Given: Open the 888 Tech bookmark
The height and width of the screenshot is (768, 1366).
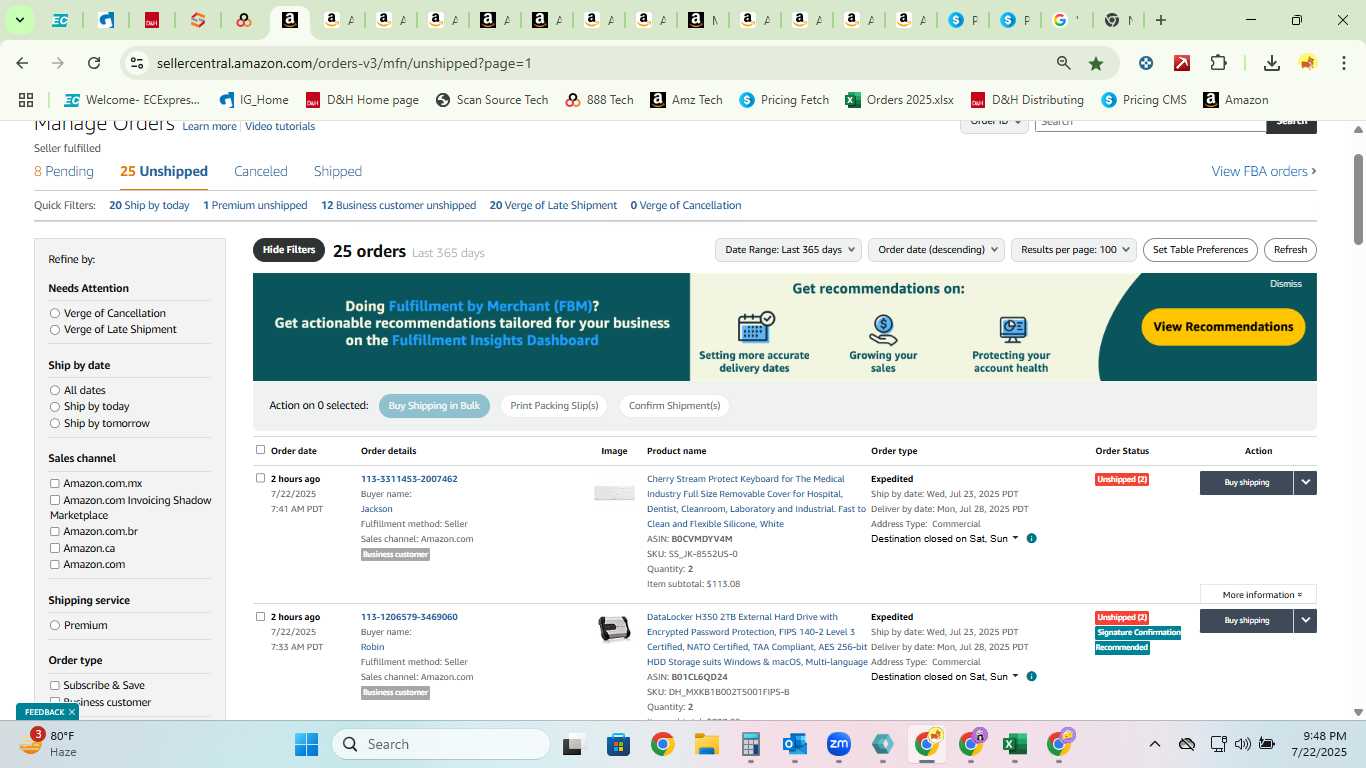Looking at the screenshot, I should (x=599, y=100).
